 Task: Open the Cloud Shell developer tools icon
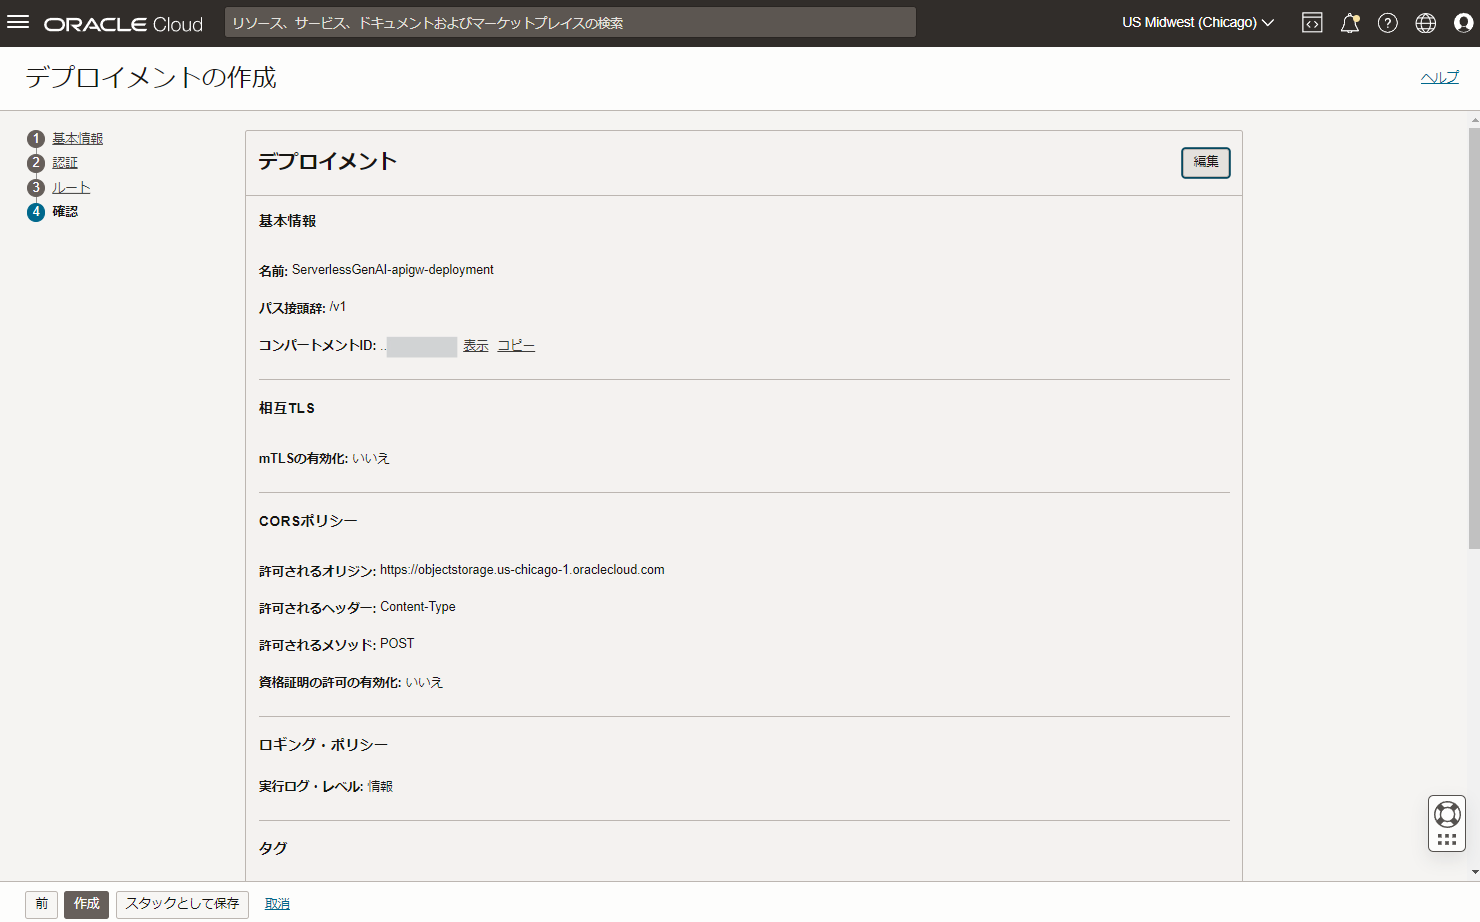1312,23
